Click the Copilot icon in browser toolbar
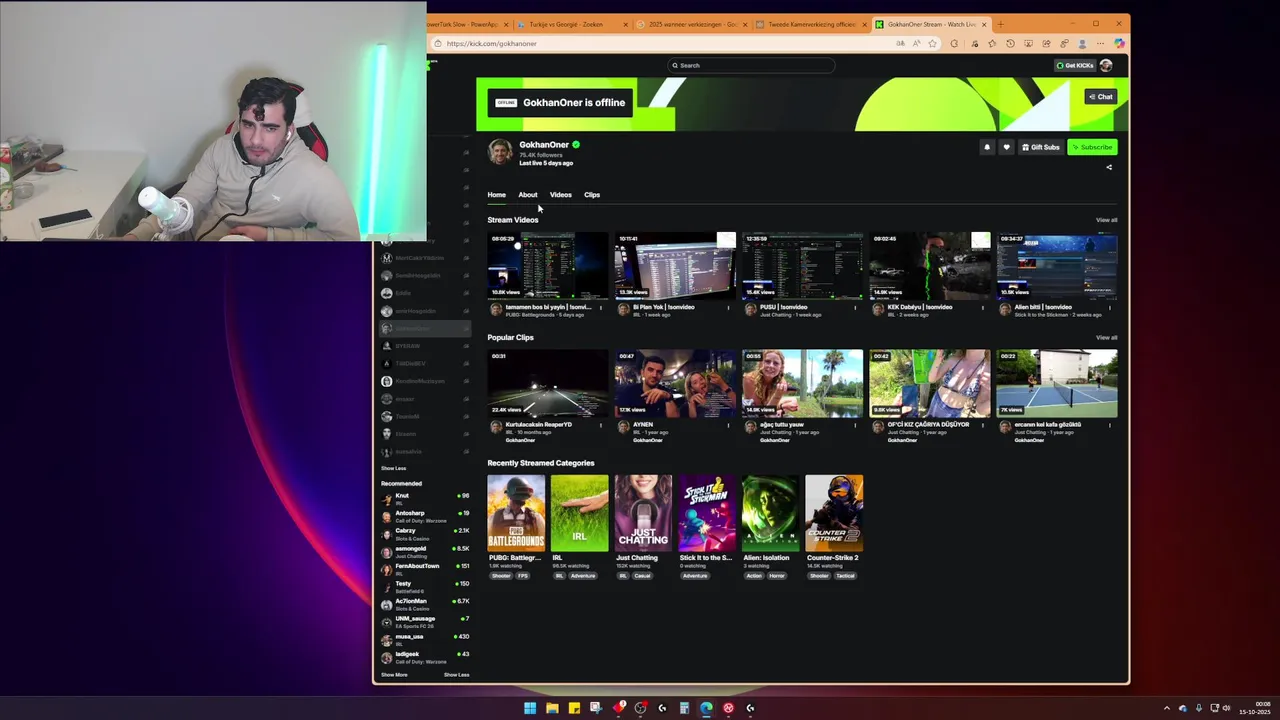 1119,43
